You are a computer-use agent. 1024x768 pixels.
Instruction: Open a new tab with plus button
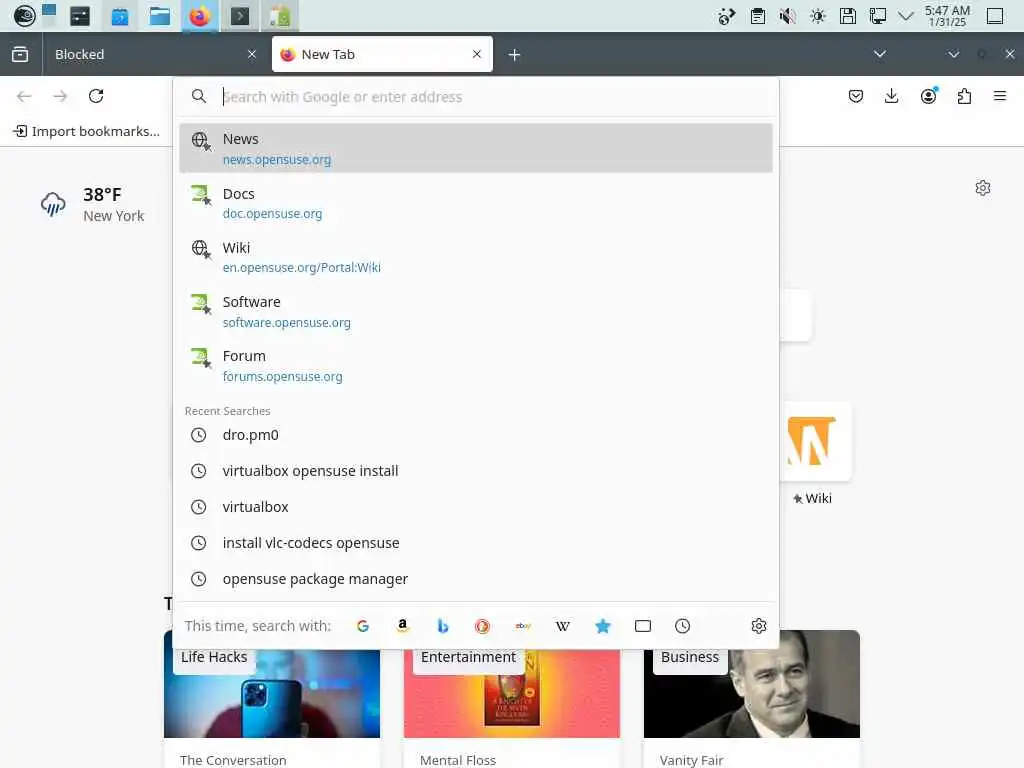click(x=515, y=55)
